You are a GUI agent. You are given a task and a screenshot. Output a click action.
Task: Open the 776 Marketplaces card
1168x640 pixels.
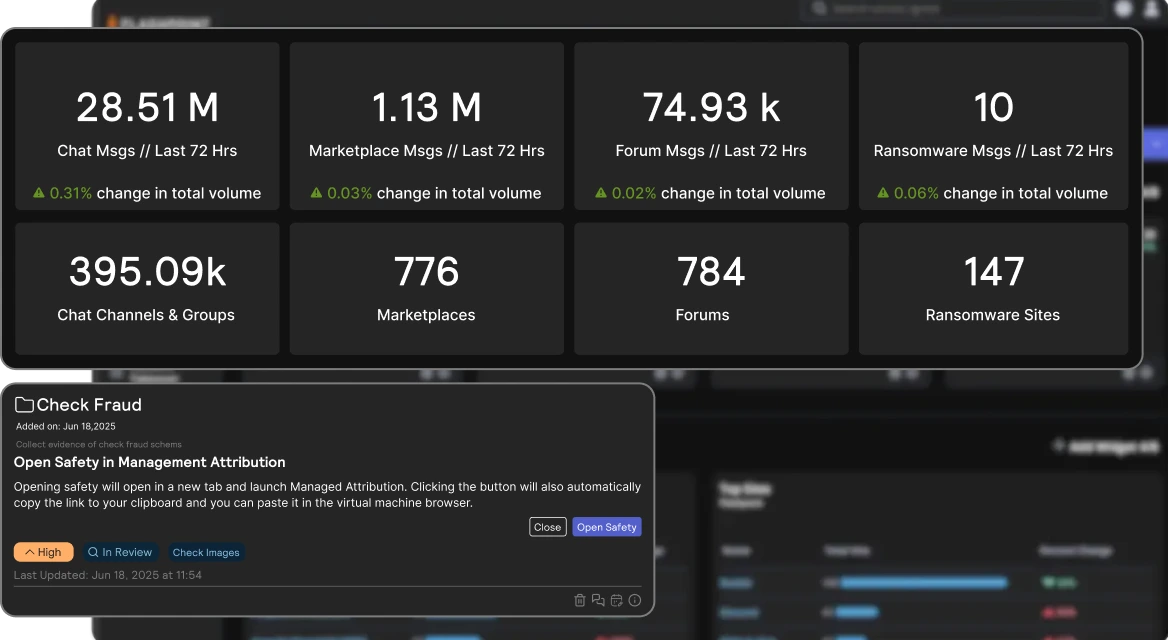click(427, 288)
